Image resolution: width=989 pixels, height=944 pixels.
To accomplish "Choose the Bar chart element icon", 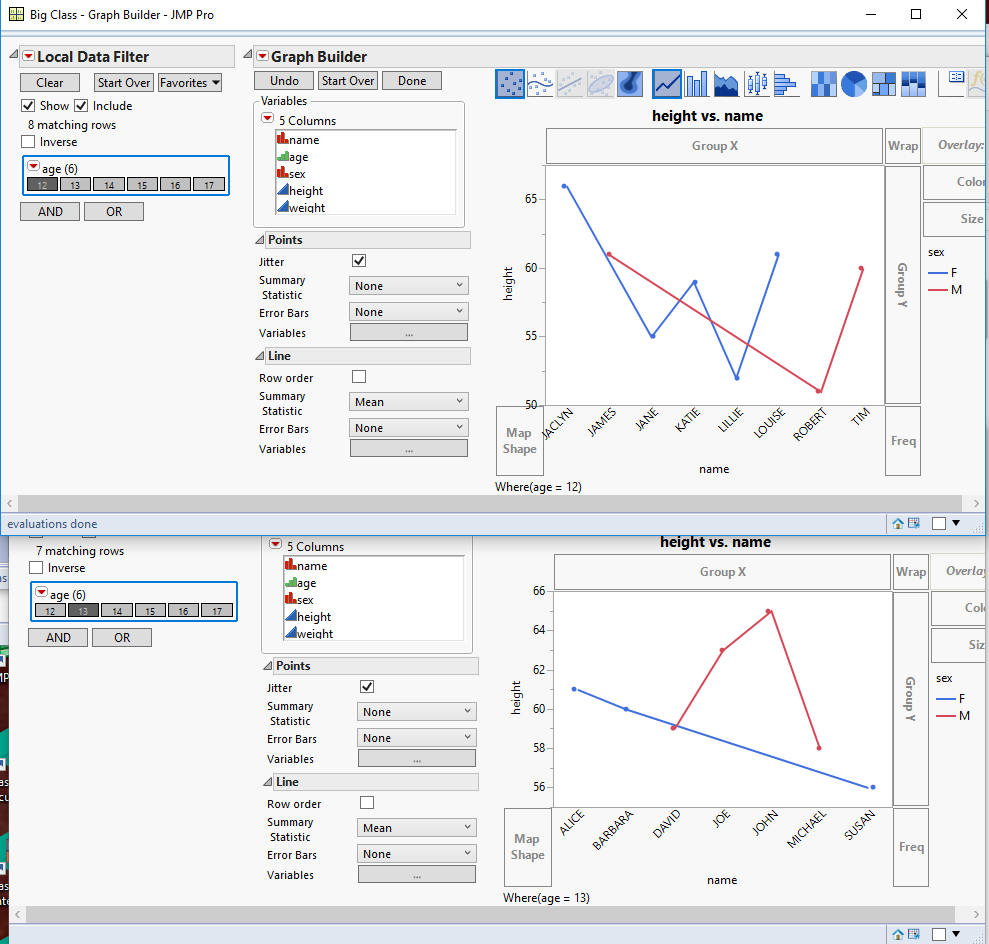I will 696,83.
